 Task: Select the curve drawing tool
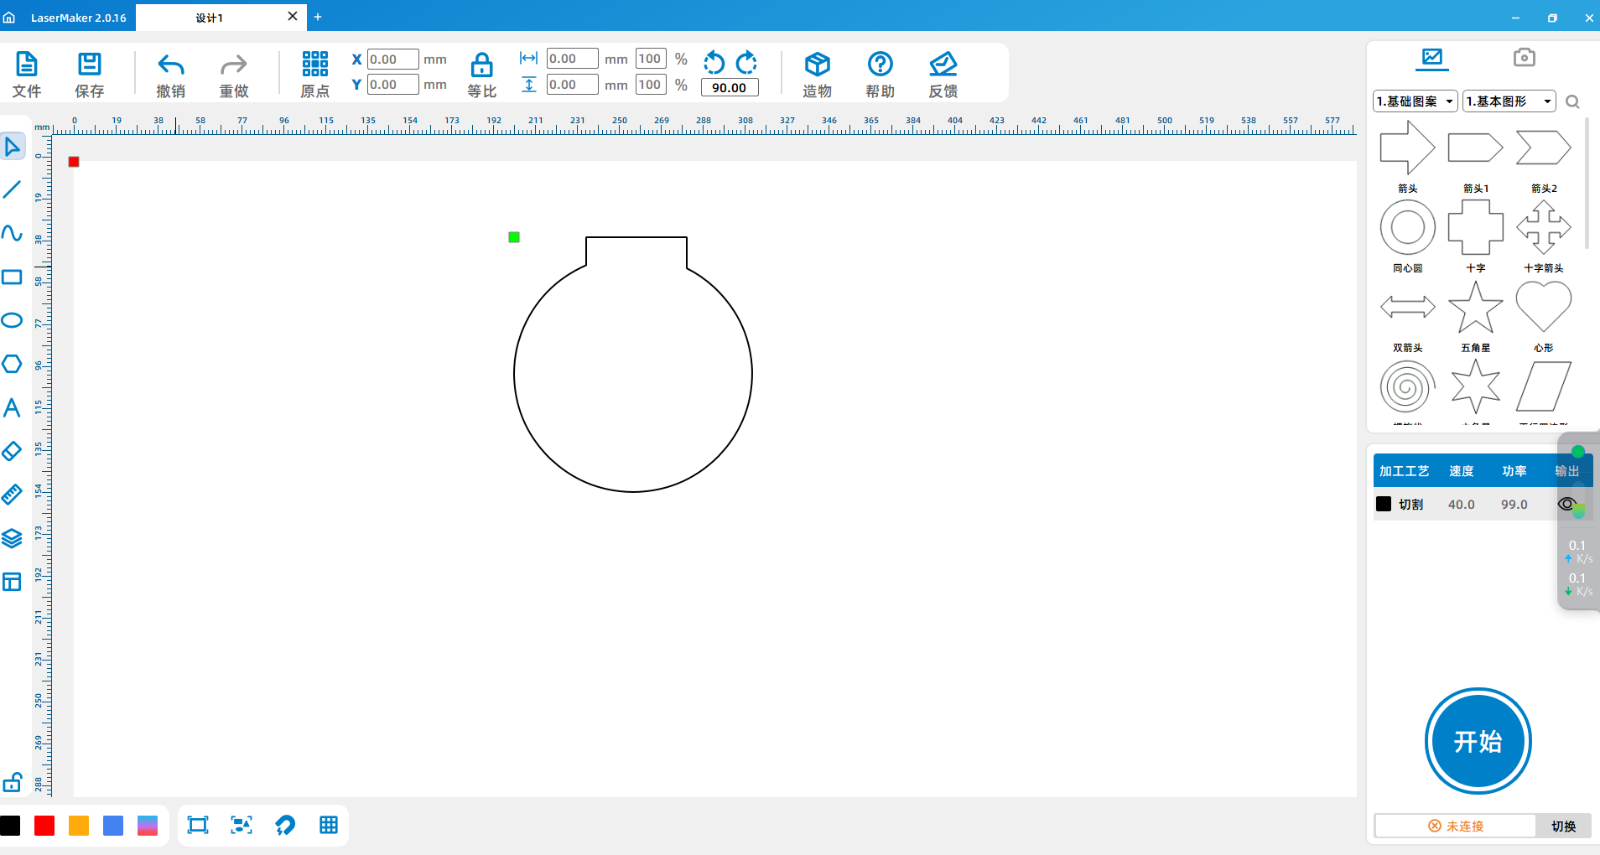click(12, 233)
